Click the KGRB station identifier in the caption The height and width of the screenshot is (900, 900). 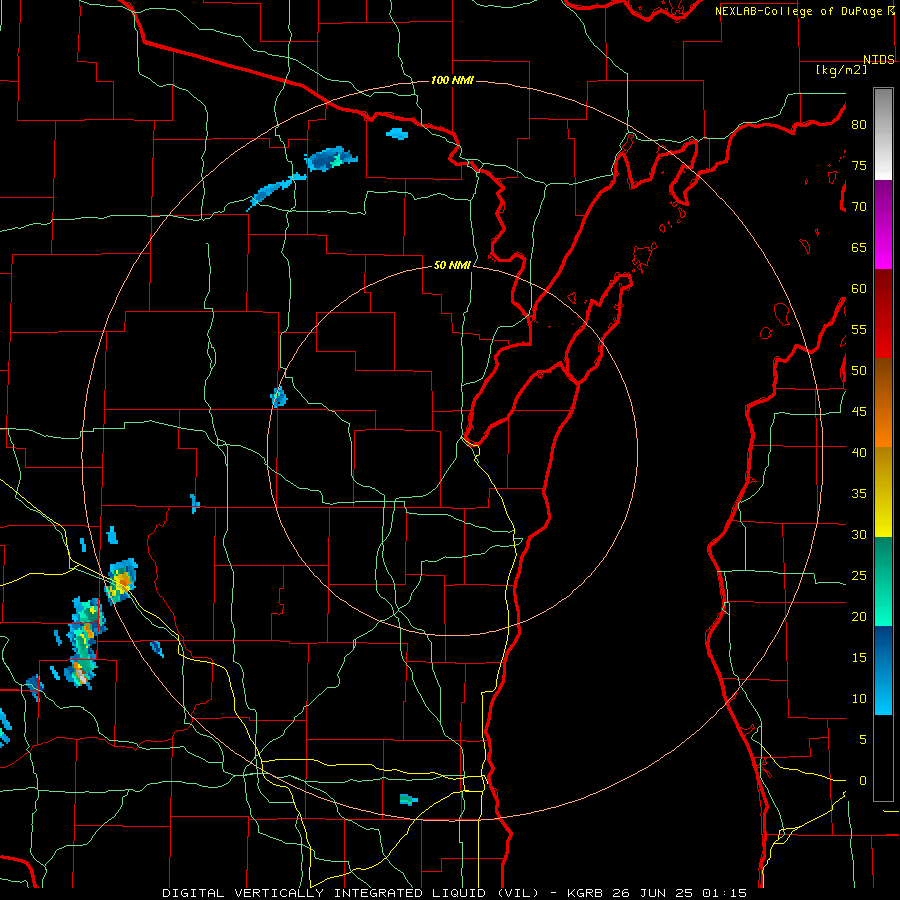tap(587, 893)
